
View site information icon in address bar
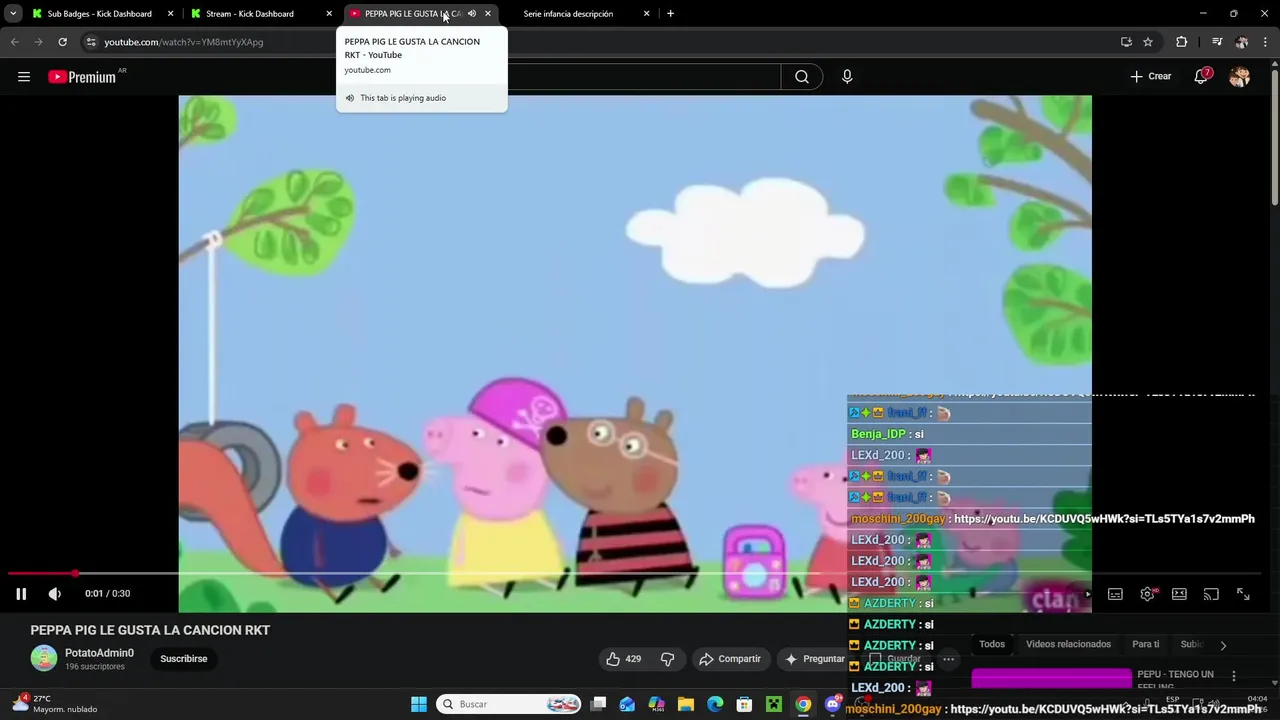[x=91, y=42]
